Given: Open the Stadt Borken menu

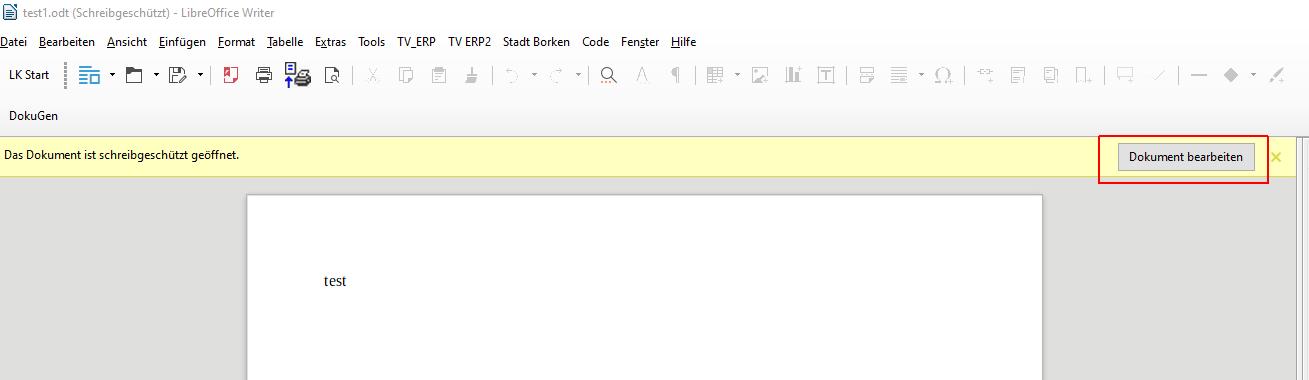Looking at the screenshot, I should [x=536, y=42].
